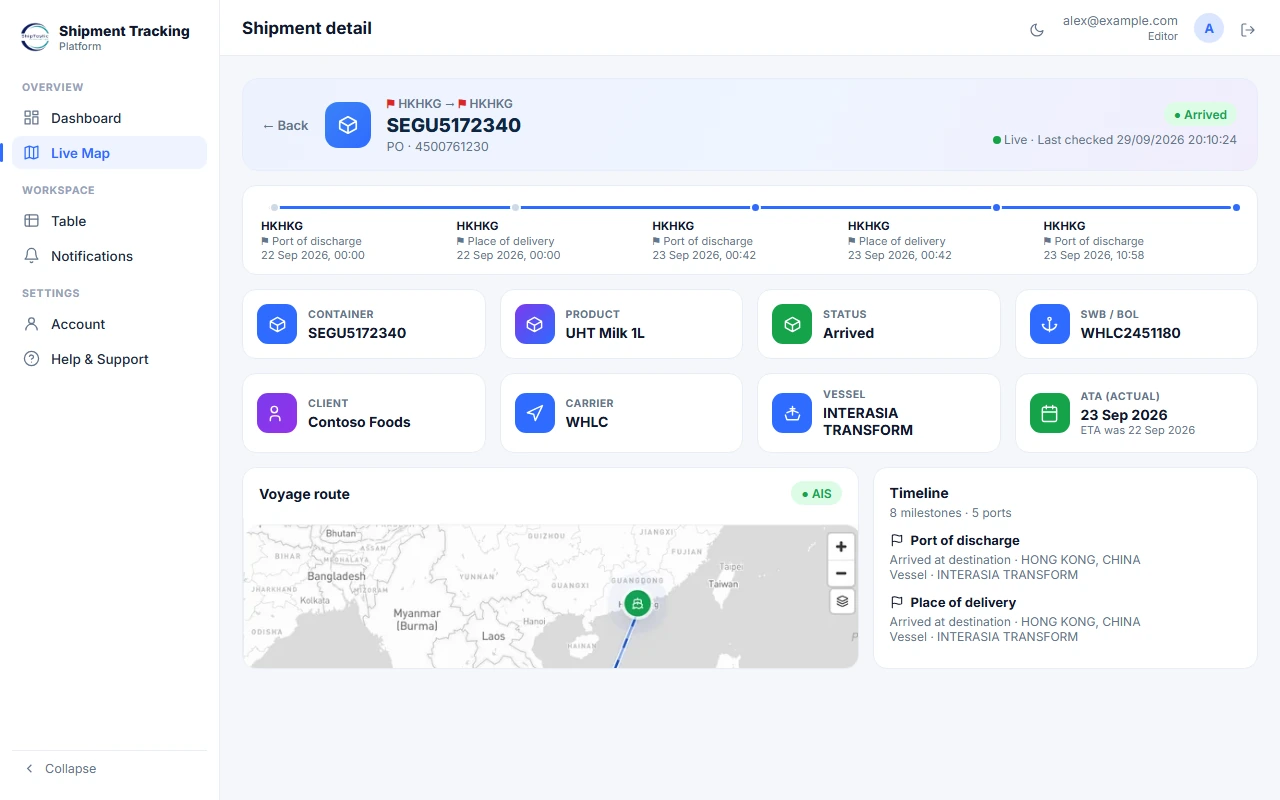Click the Container card cube icon
The image size is (1280, 800).
click(x=278, y=324)
